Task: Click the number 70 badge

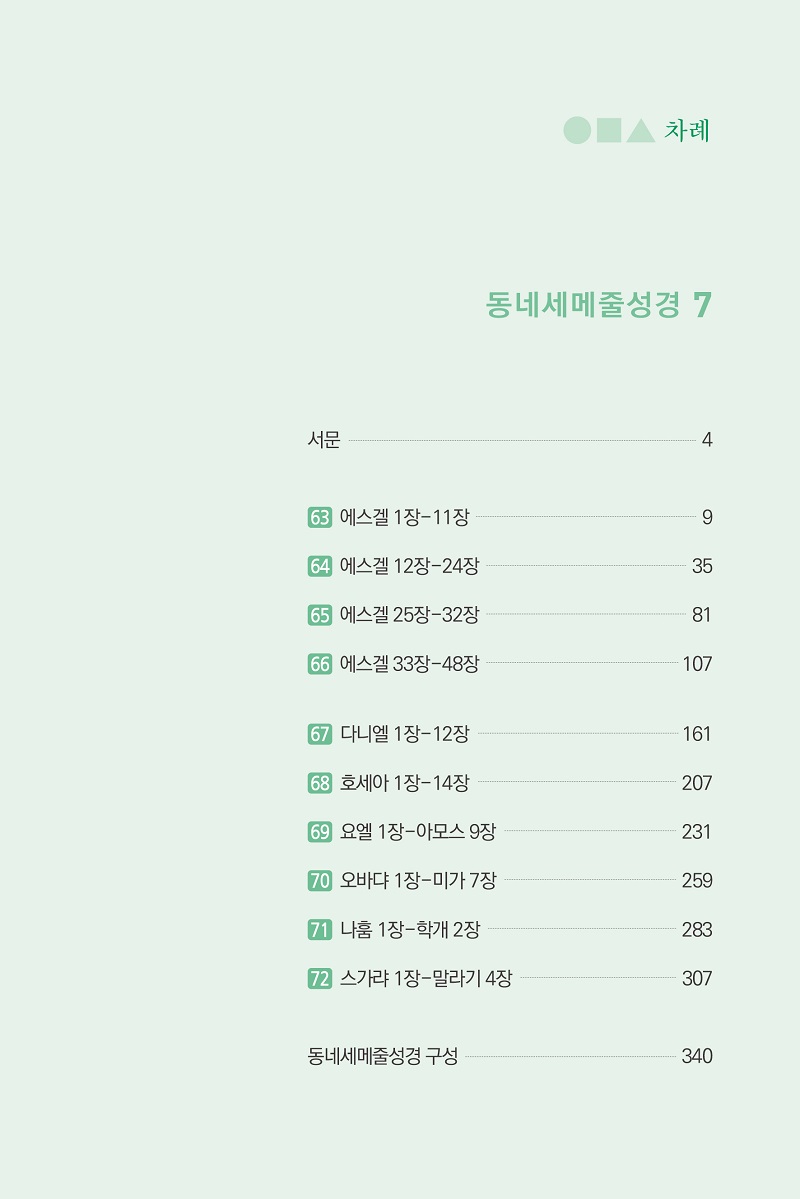Action: click(320, 881)
